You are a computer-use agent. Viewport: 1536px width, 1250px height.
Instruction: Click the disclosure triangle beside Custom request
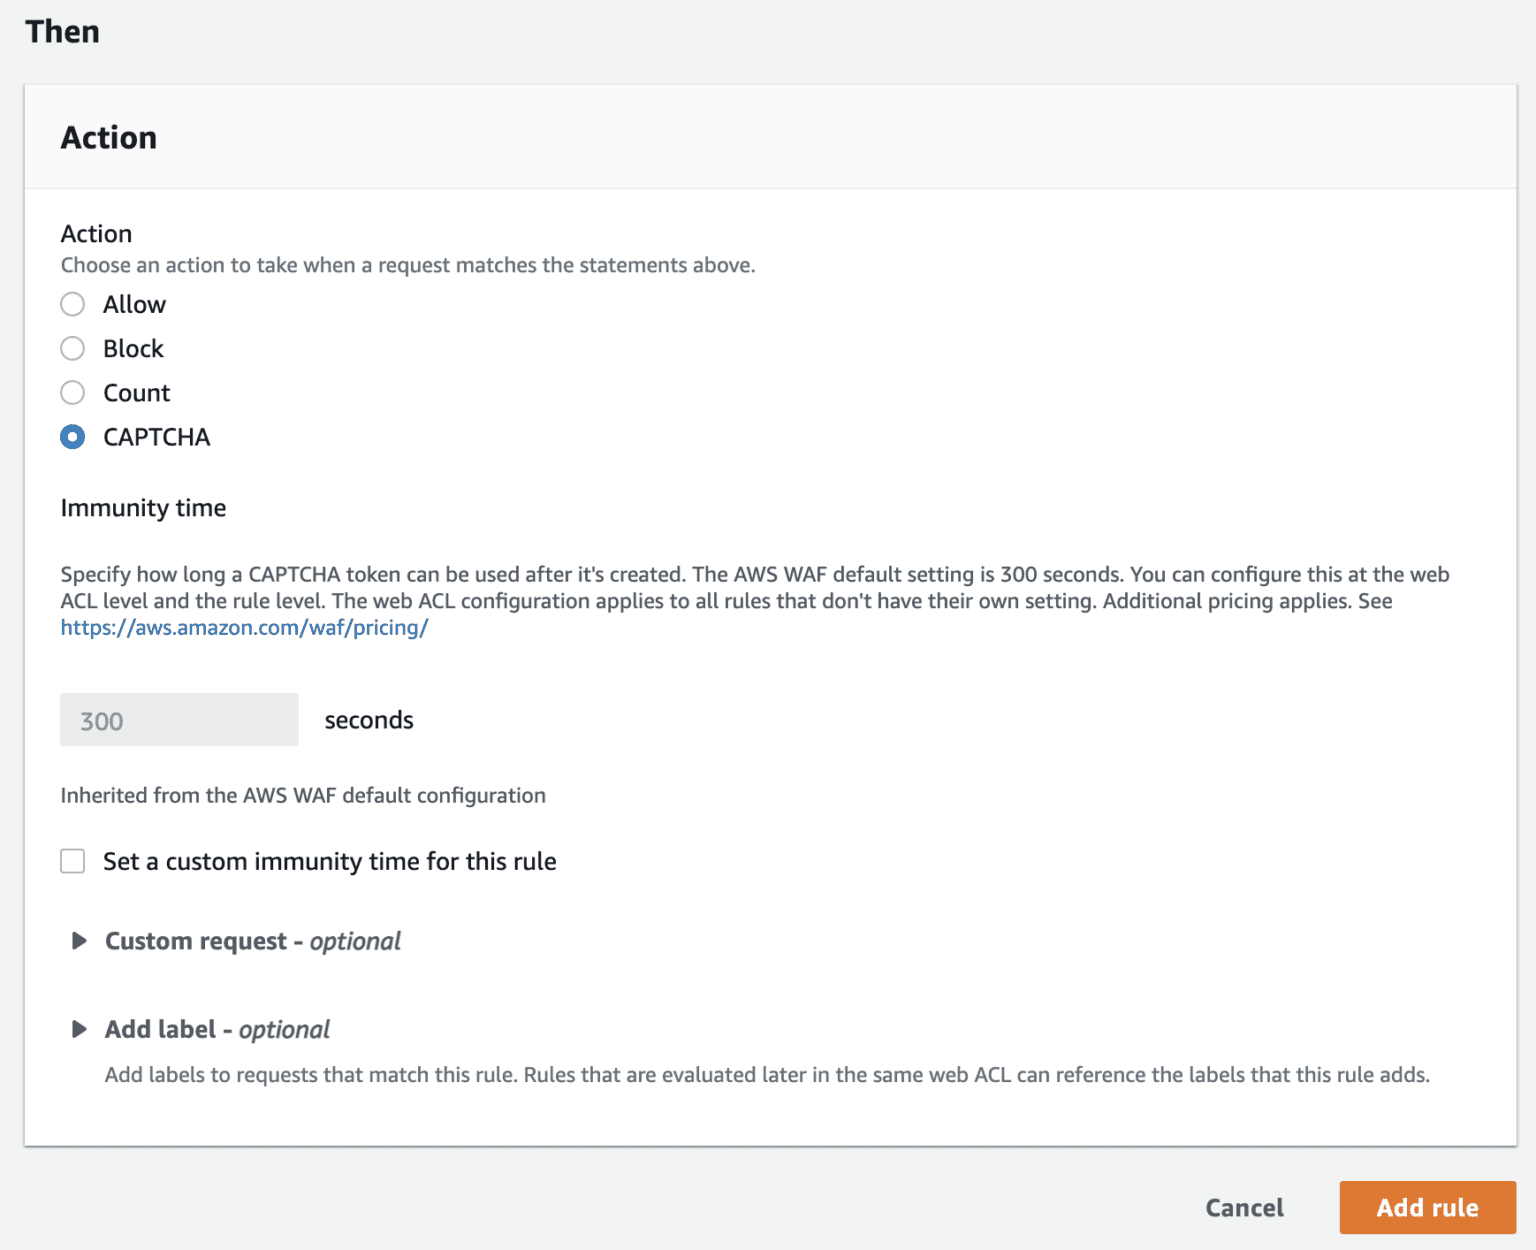80,941
